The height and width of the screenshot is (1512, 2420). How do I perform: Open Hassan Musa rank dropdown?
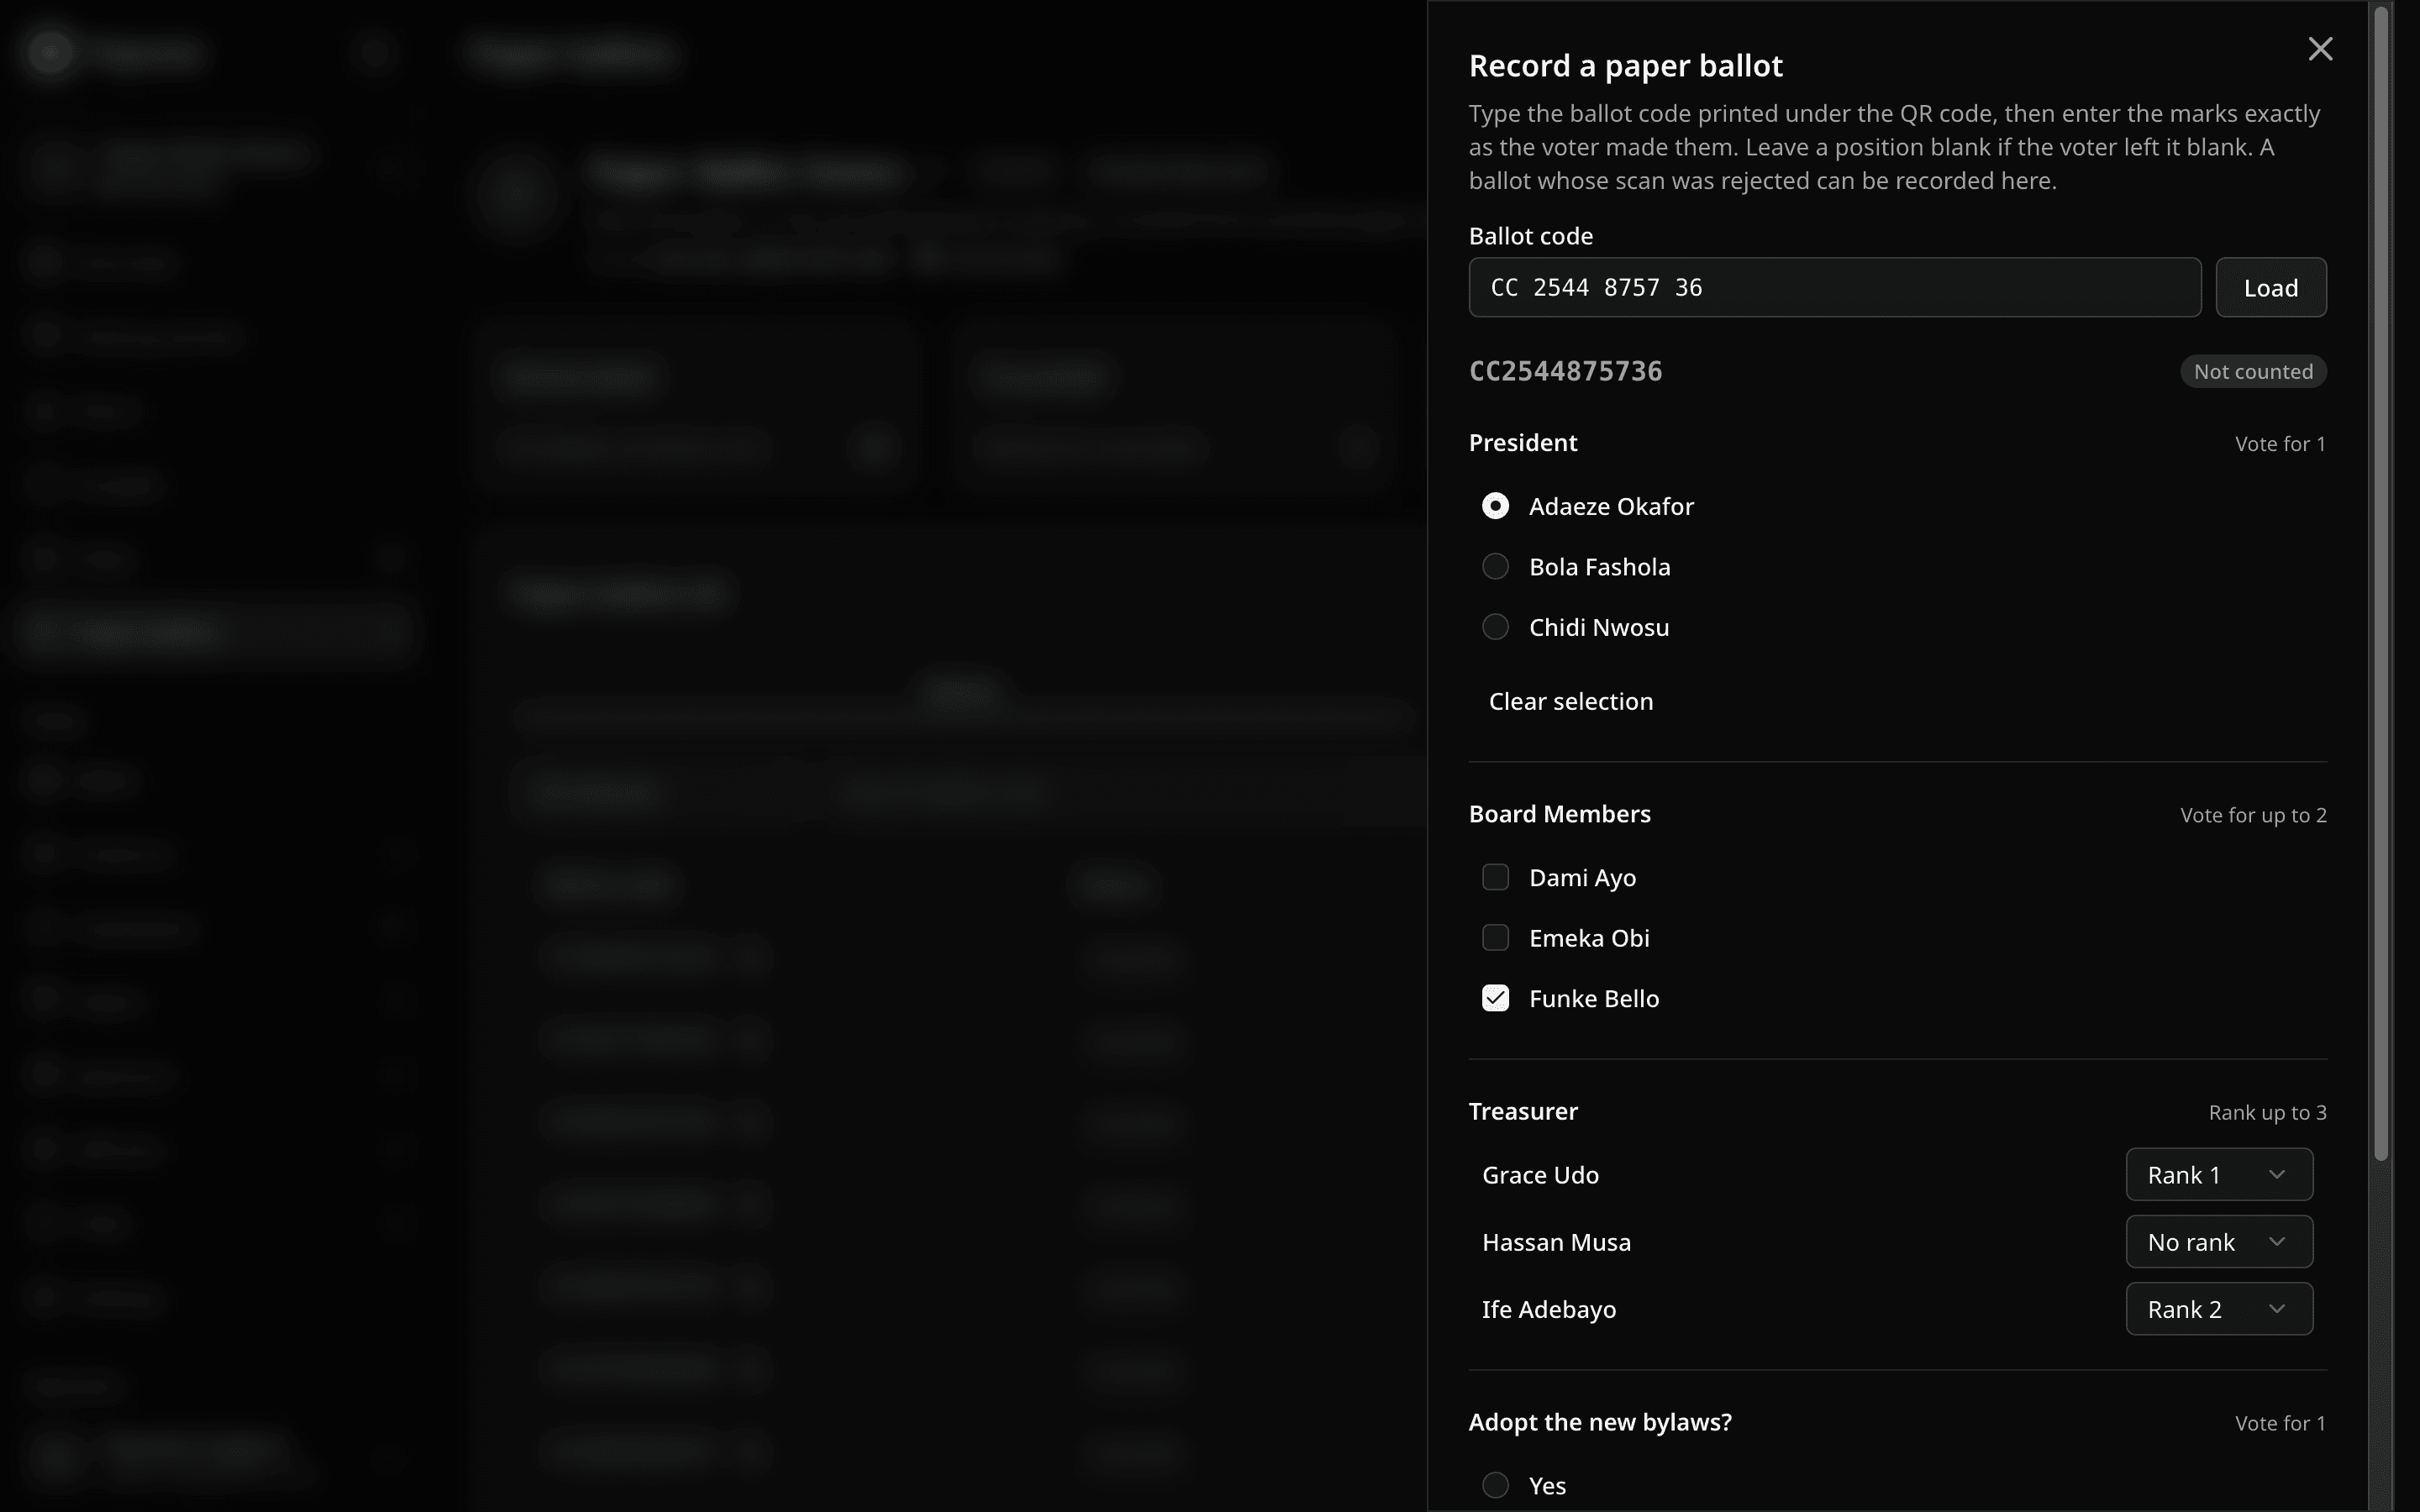click(2219, 1242)
